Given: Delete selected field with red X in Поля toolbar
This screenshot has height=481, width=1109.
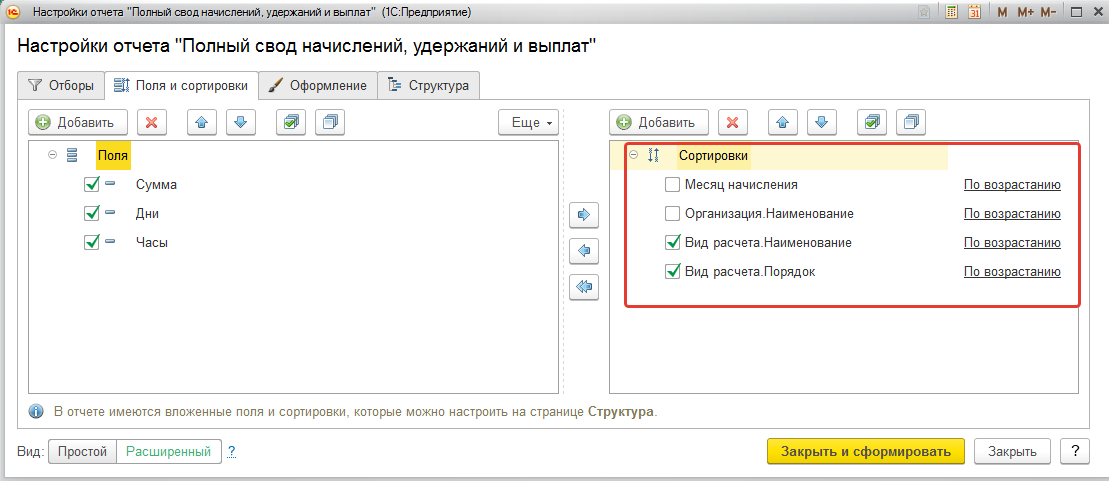Looking at the screenshot, I should [x=151, y=122].
